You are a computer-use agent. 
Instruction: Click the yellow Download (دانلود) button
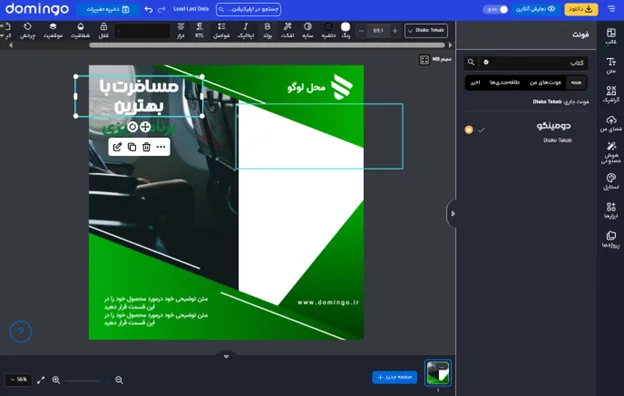[581, 9]
